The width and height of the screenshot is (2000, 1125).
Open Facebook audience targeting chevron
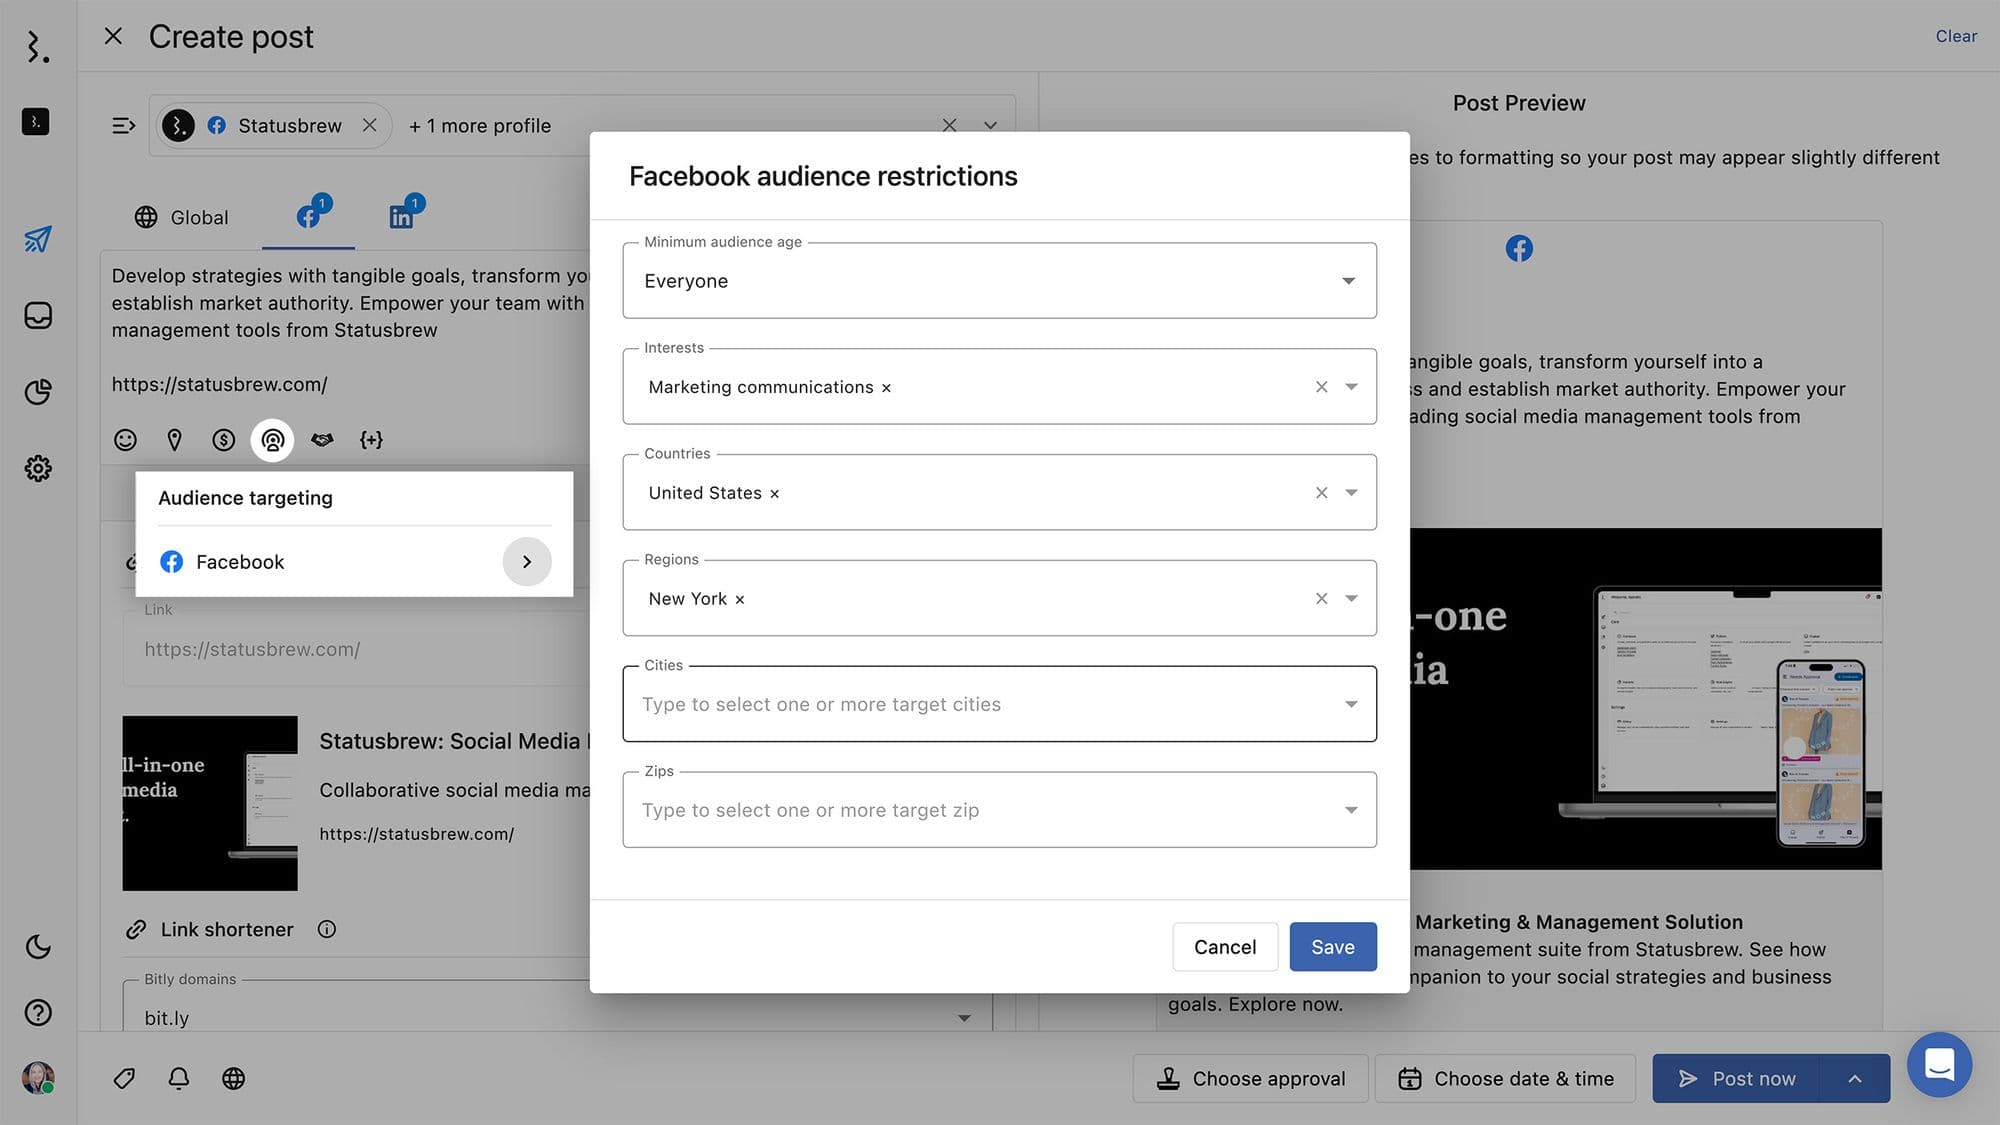[x=527, y=562]
